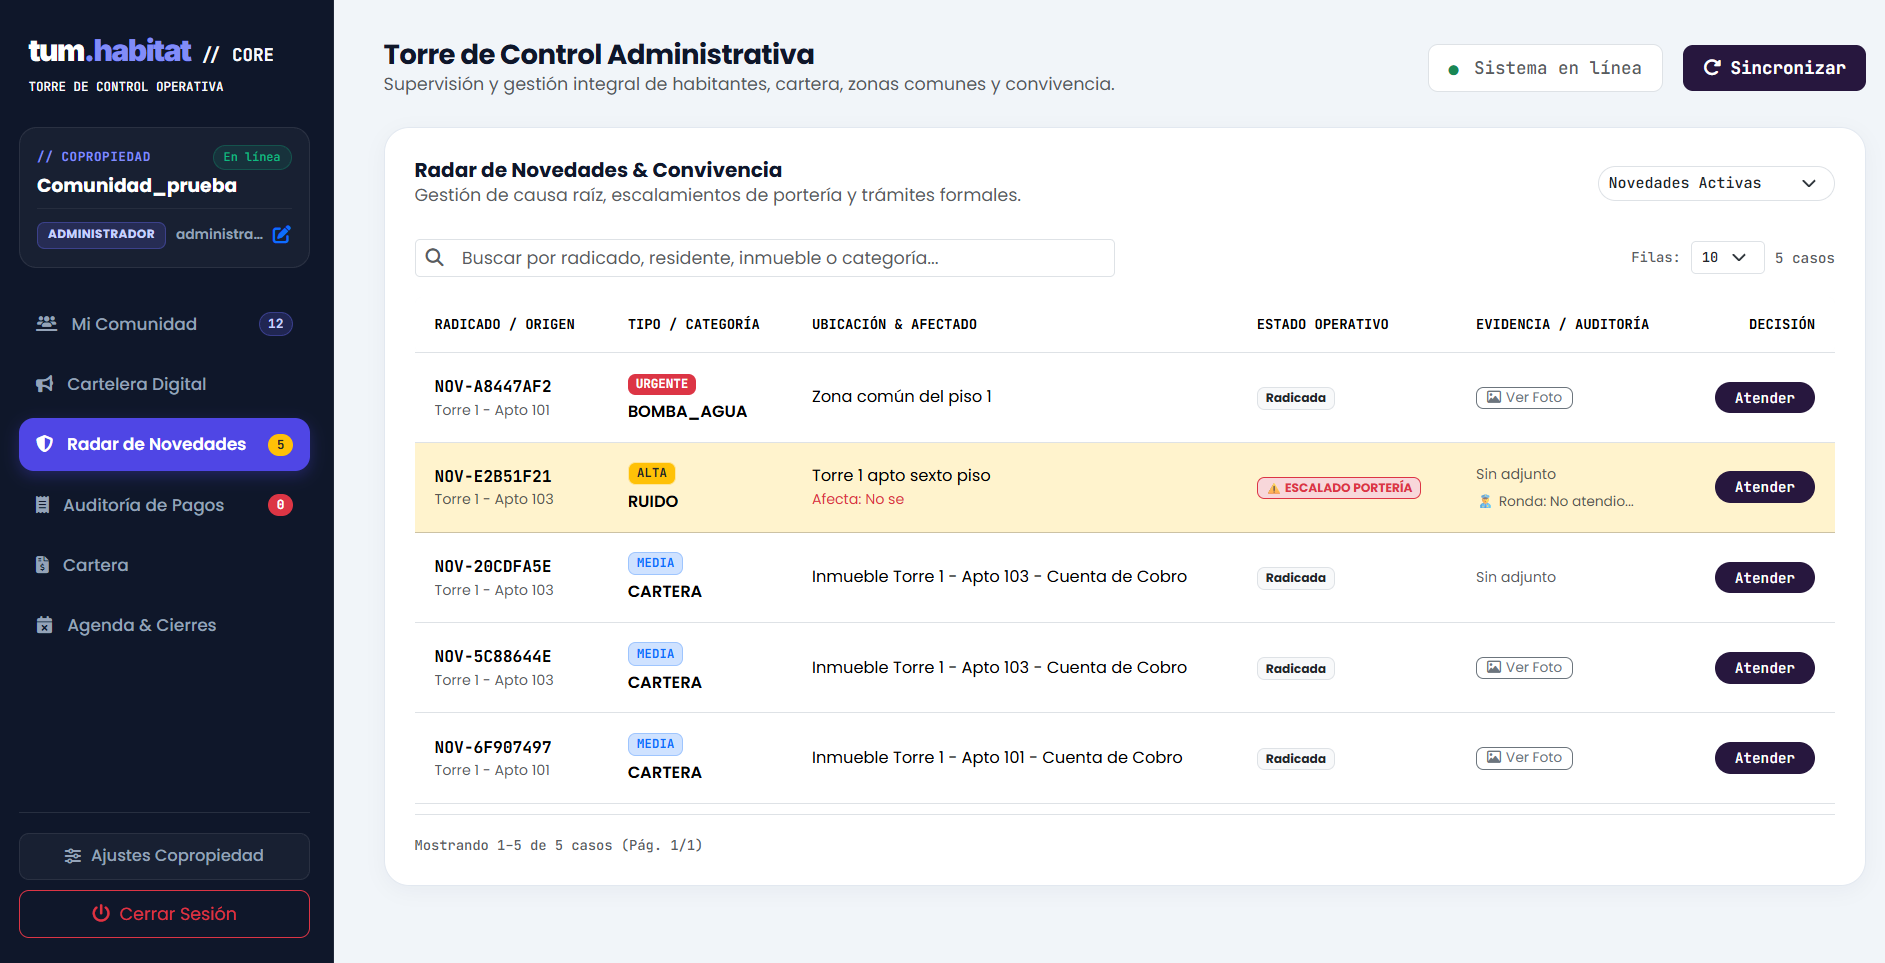This screenshot has width=1885, height=963.
Task: Click Atender for NOV-A8447AF2
Action: pos(1764,398)
